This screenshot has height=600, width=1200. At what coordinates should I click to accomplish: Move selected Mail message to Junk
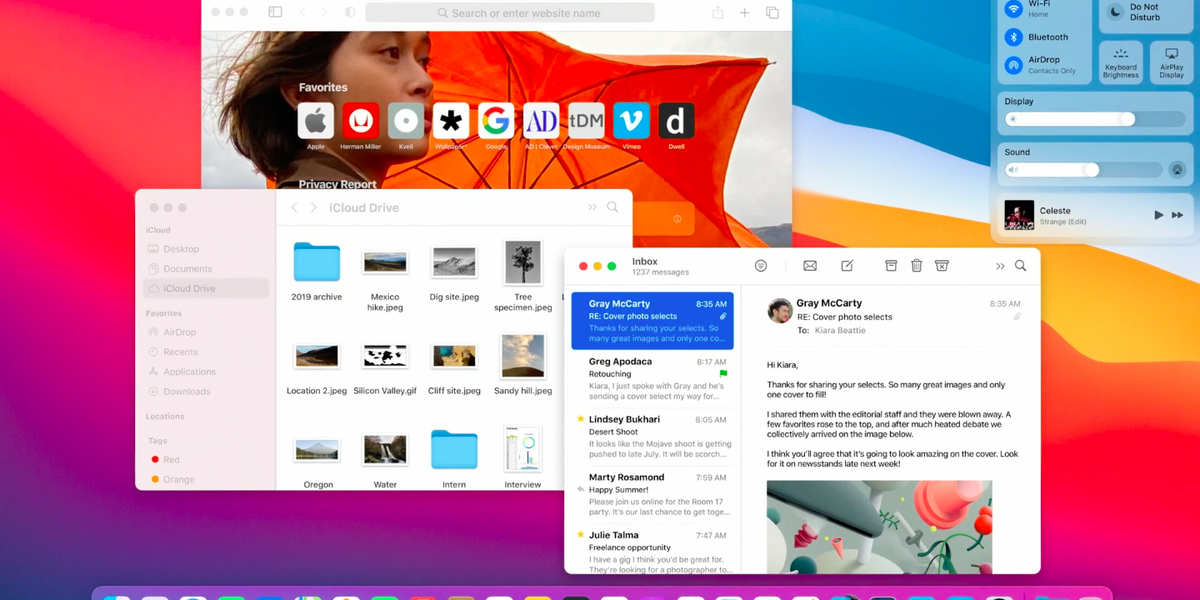[941, 266]
